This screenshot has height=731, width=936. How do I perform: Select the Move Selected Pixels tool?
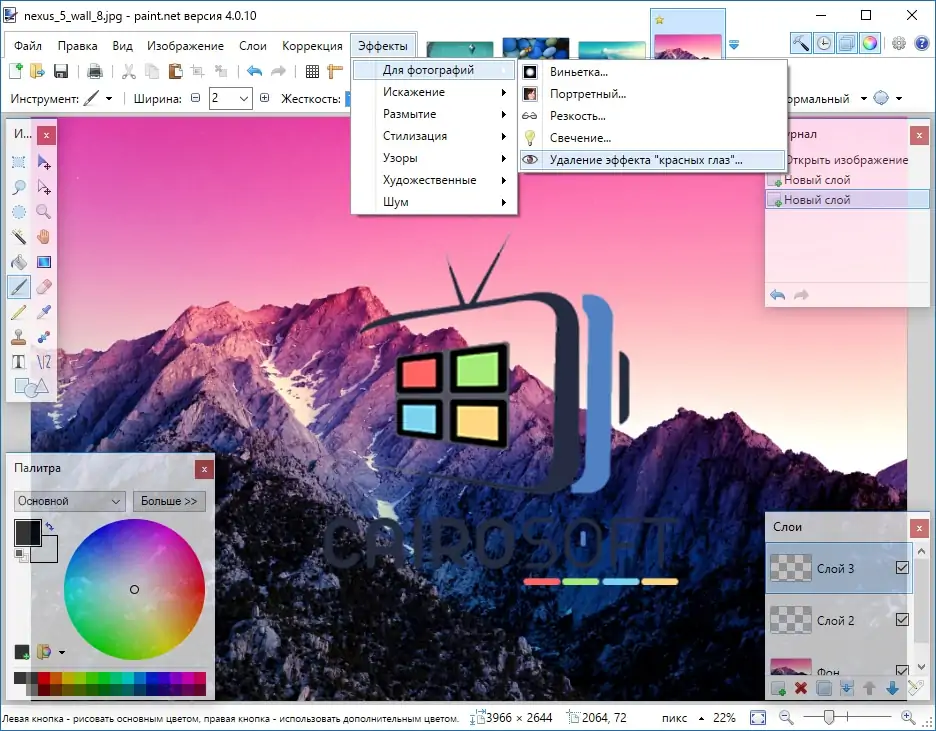[x=44, y=162]
